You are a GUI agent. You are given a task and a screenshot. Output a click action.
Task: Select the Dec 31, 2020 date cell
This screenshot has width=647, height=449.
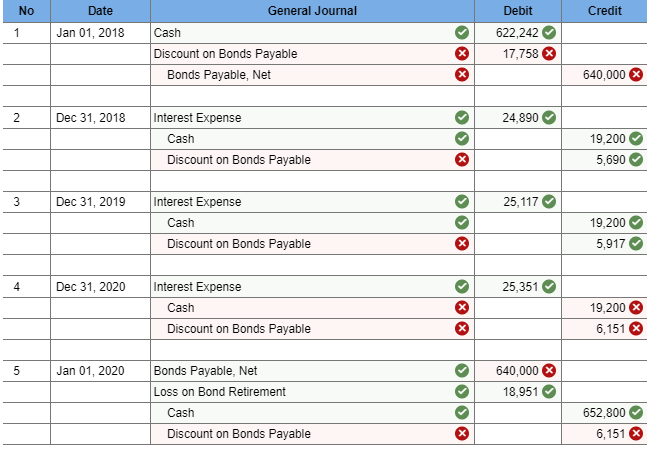tap(100, 286)
